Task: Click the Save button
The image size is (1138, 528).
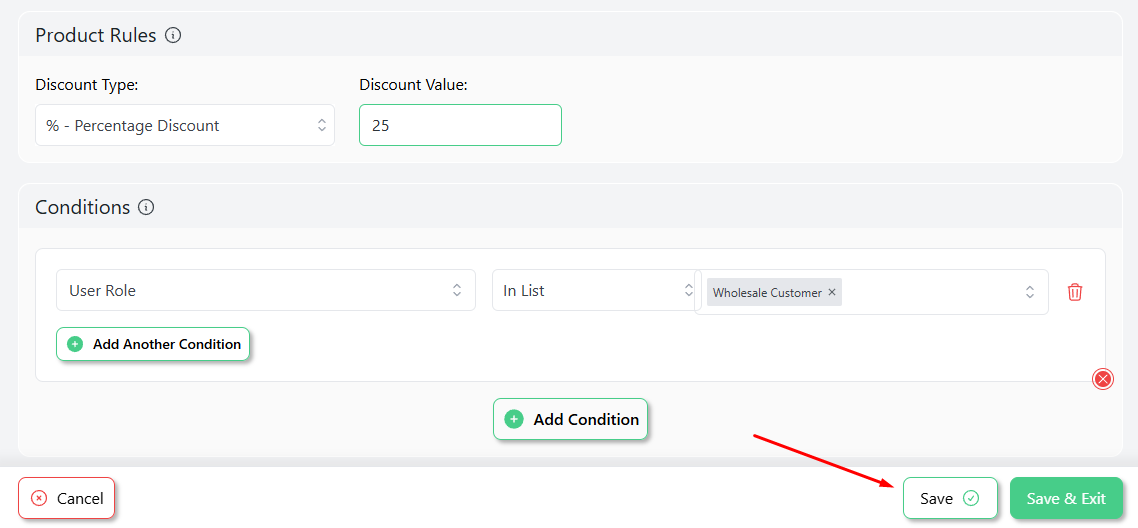Action: (950, 498)
